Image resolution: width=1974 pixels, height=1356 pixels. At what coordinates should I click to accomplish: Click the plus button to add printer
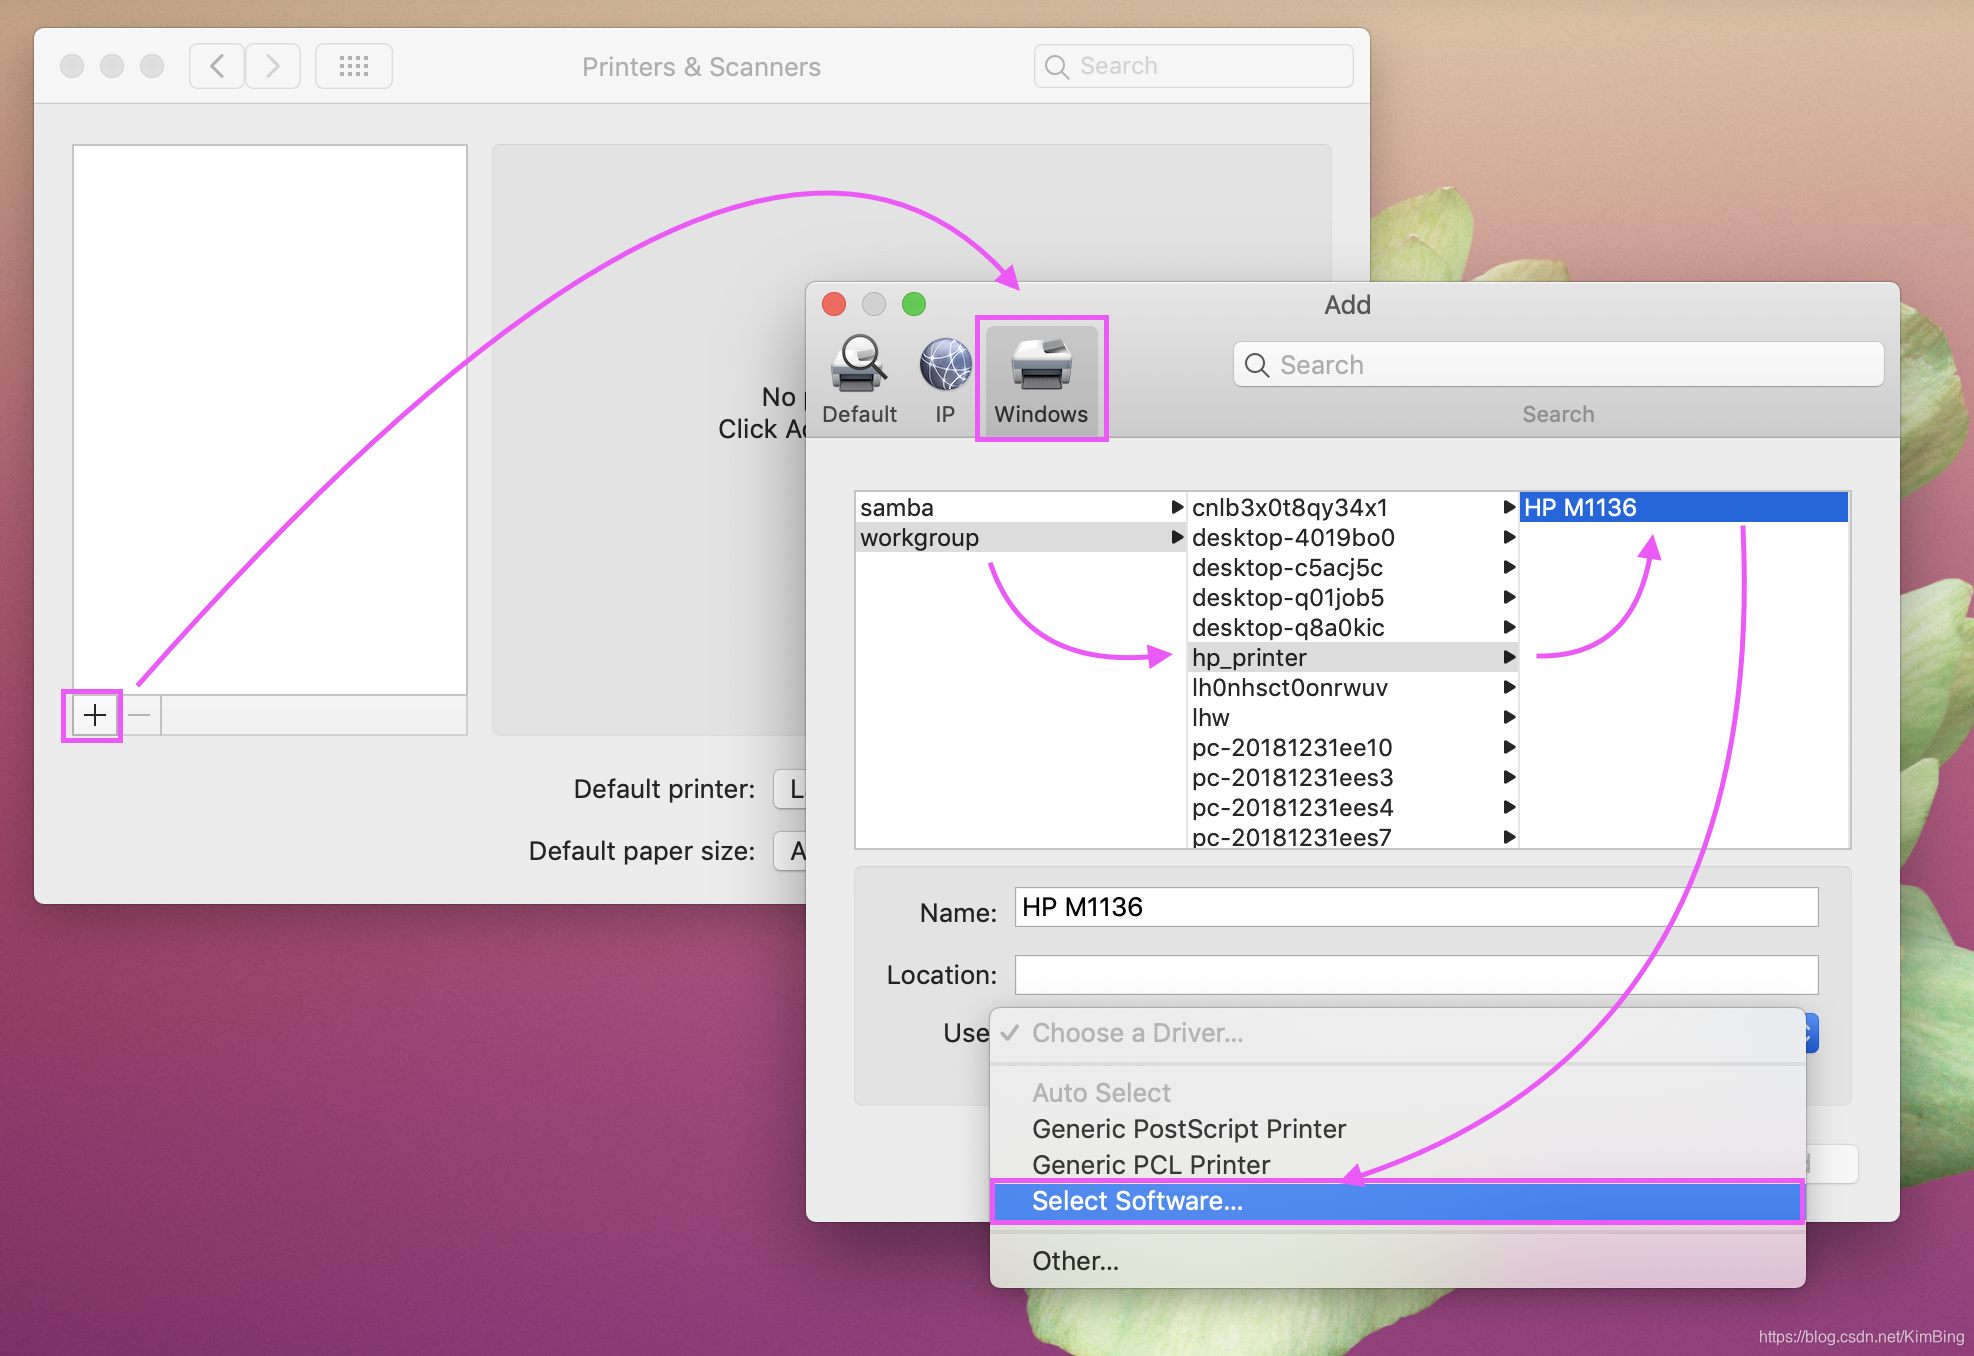(x=94, y=715)
